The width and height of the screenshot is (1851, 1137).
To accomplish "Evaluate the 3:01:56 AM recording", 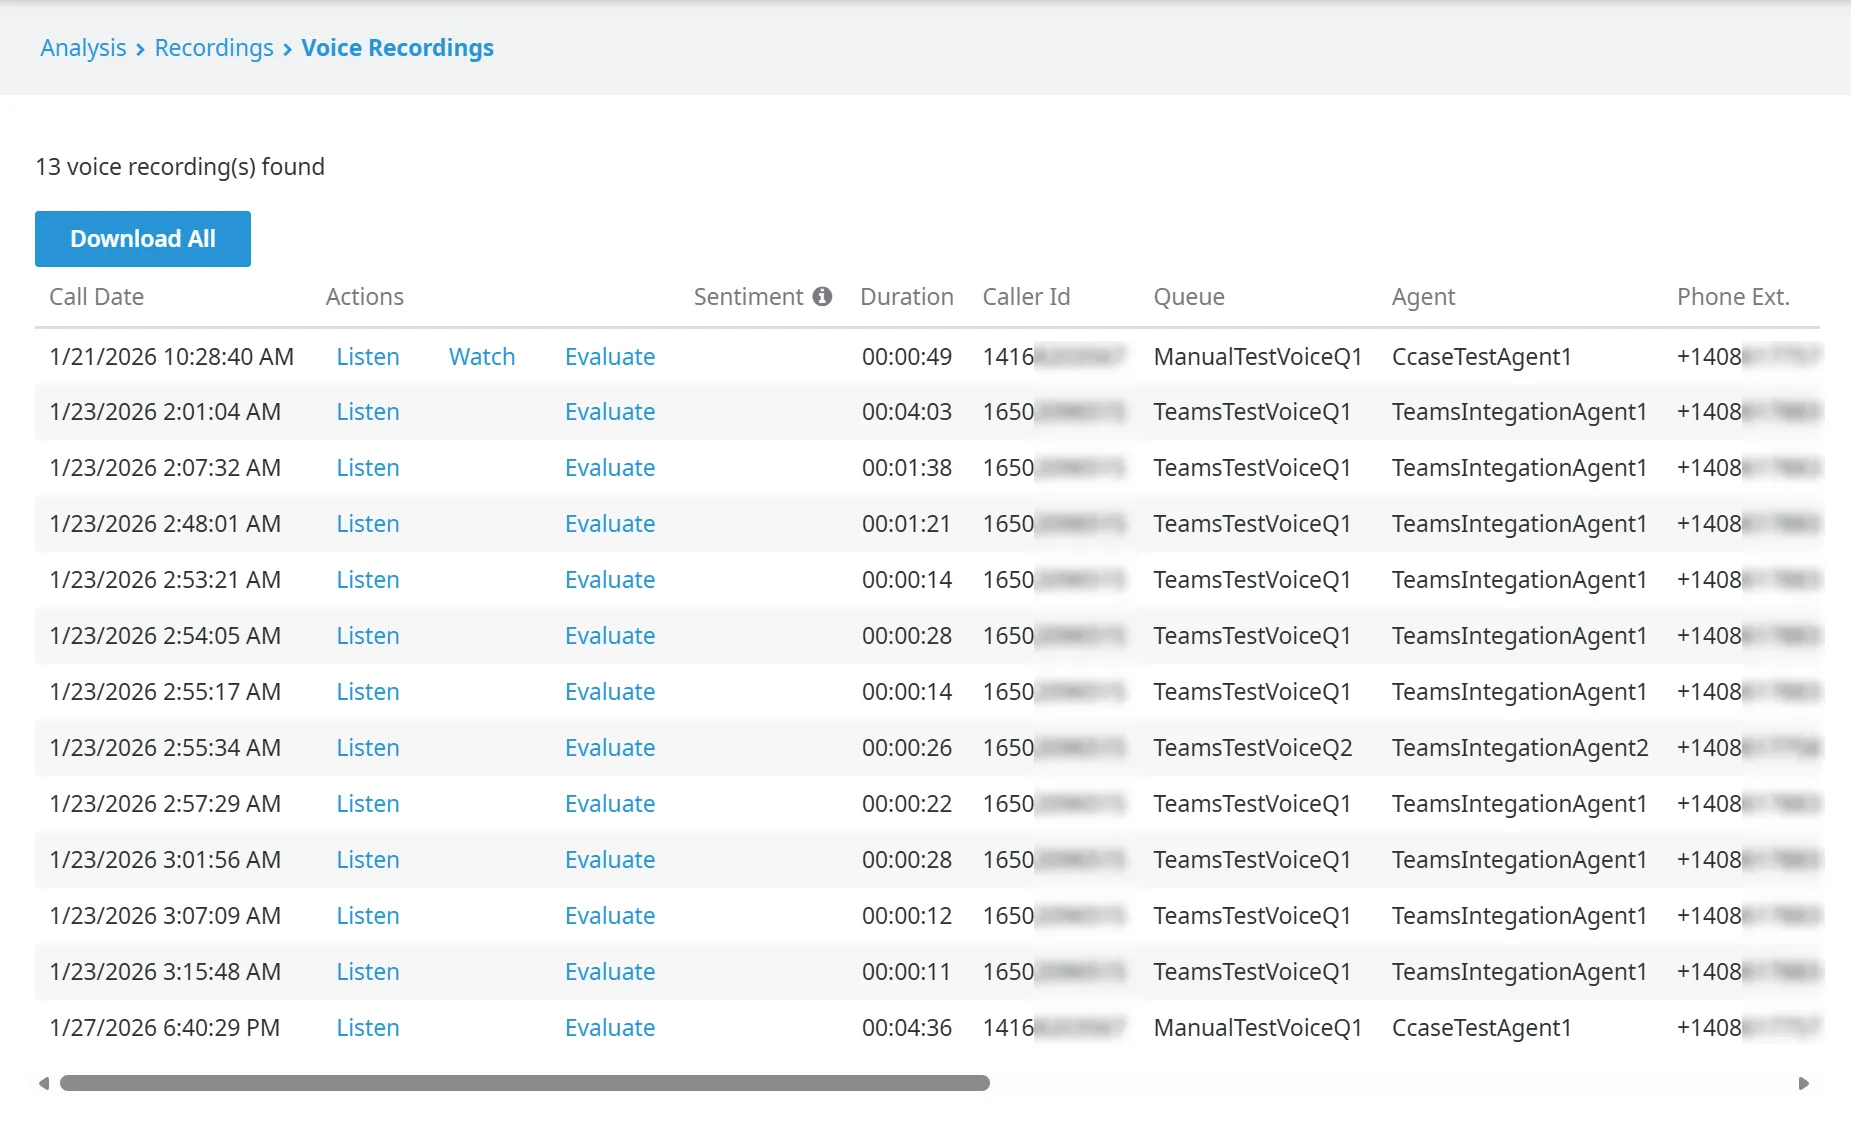I will tap(610, 860).
